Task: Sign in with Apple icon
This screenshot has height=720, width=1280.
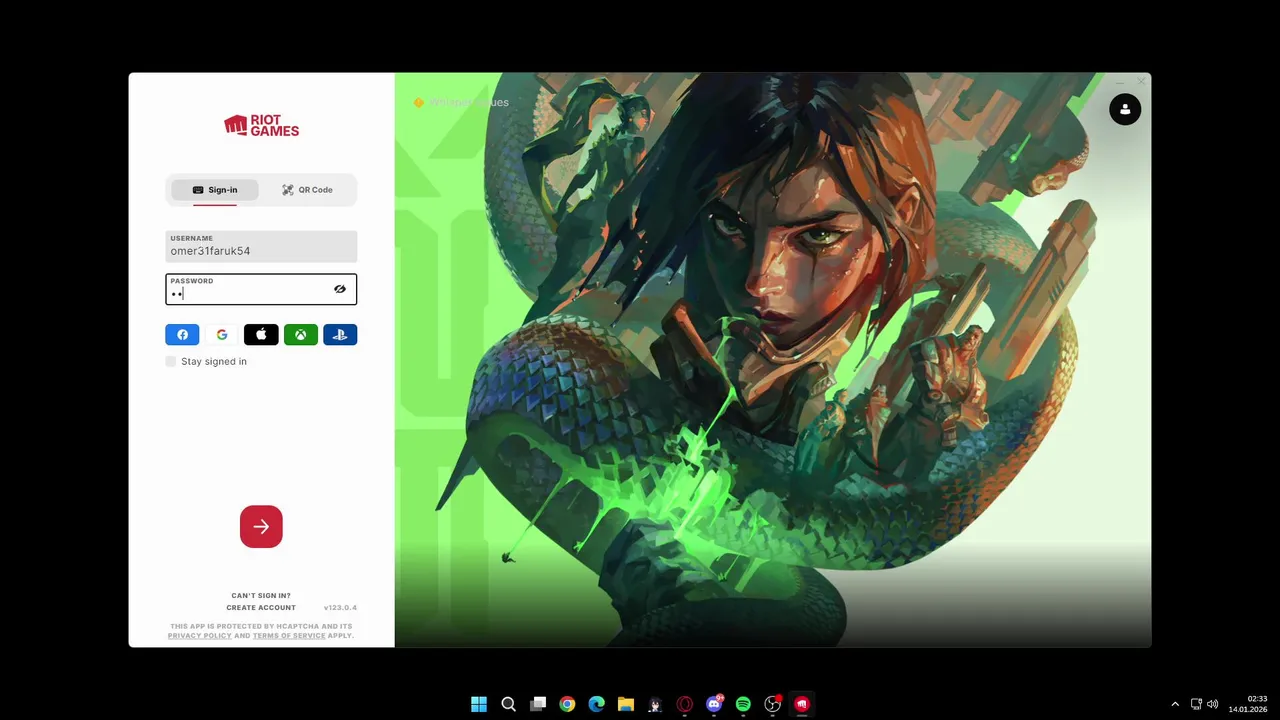Action: (x=261, y=335)
